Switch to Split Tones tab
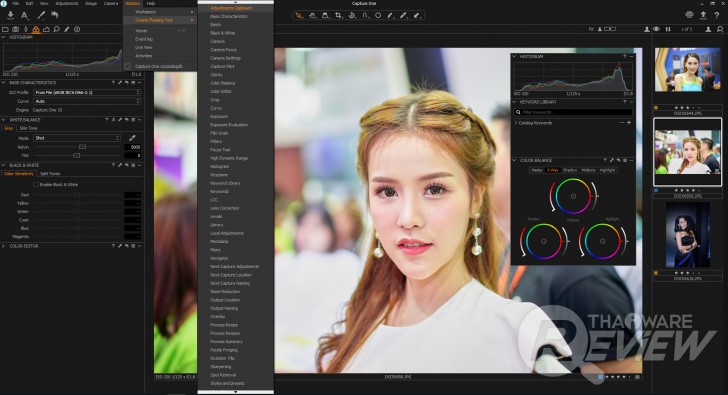The image size is (728, 395). [x=50, y=174]
